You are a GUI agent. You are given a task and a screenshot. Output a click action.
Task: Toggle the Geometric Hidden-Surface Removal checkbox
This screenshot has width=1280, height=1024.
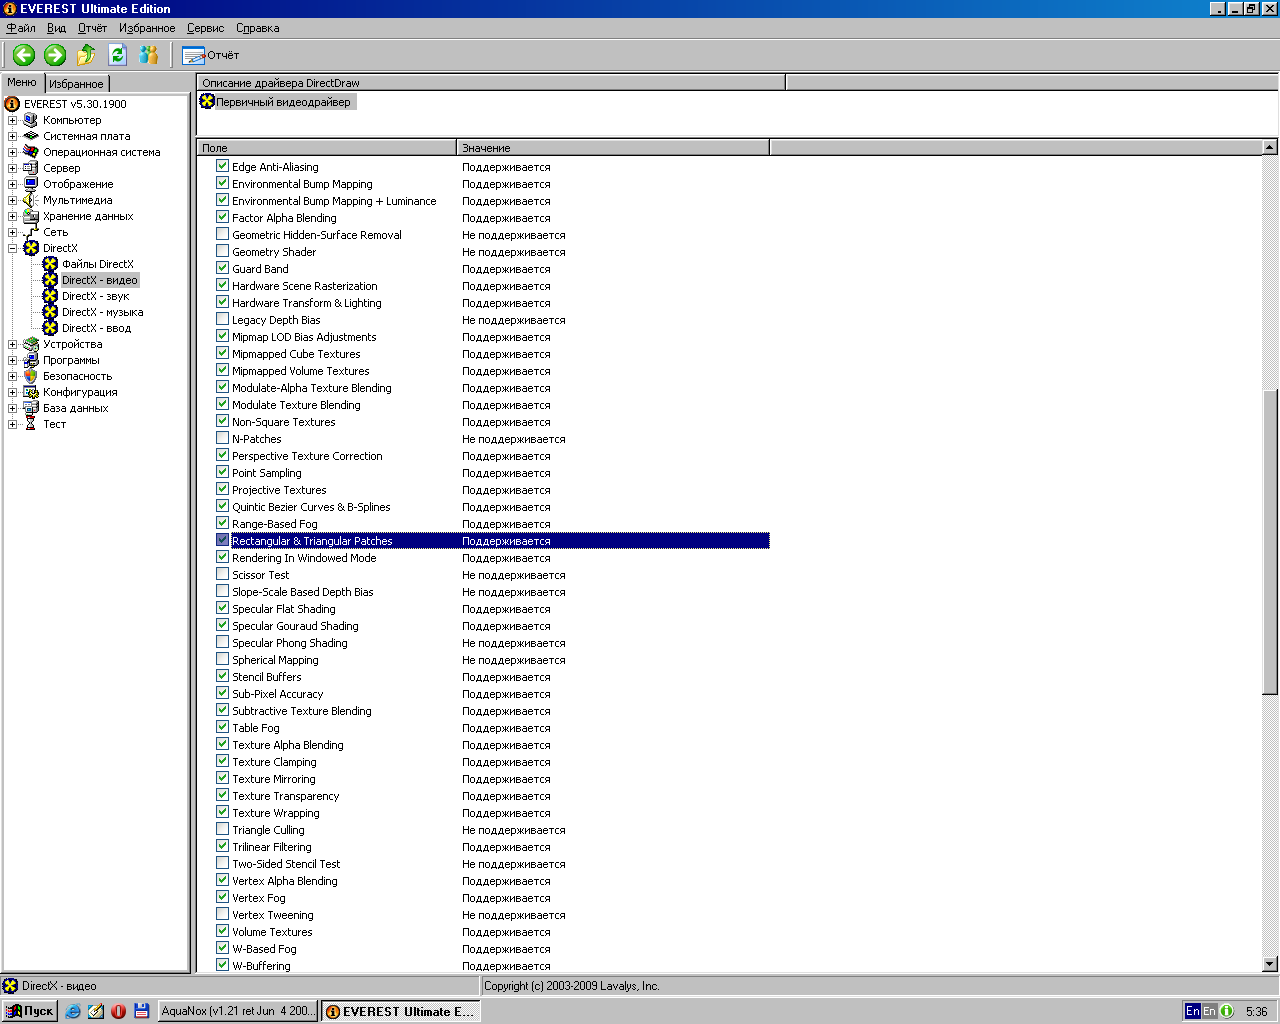[x=223, y=234]
